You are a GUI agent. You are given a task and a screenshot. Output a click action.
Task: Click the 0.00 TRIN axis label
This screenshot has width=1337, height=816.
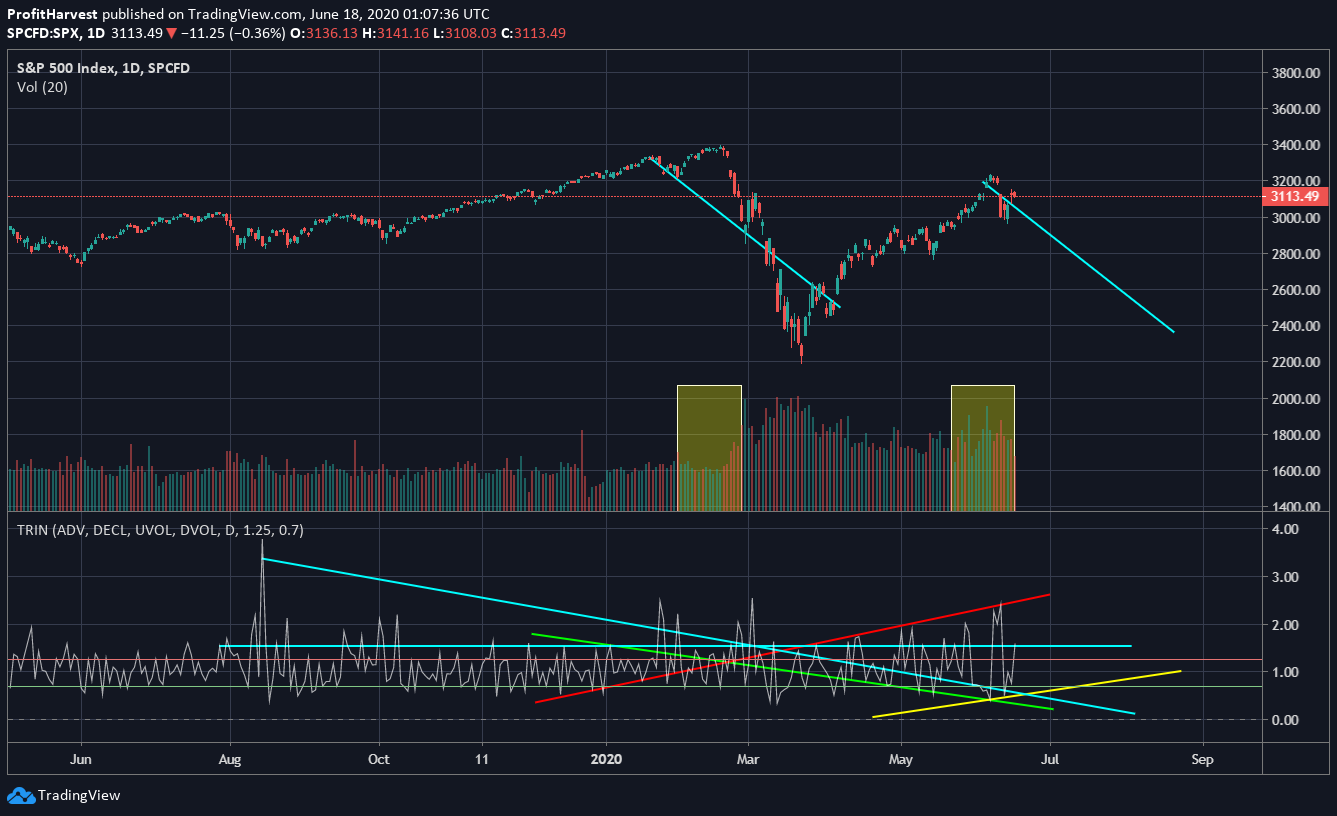pyautogui.click(x=1284, y=720)
